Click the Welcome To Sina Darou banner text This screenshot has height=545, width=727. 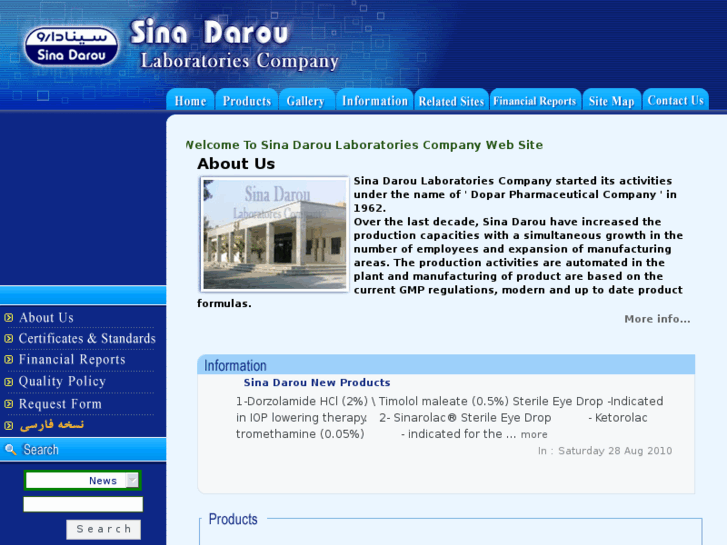click(x=364, y=145)
